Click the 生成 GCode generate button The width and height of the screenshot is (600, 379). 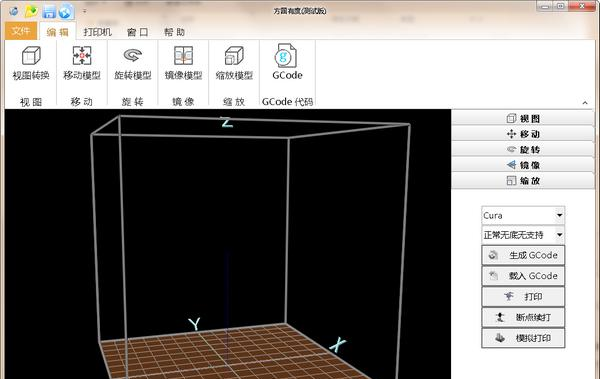[523, 255]
